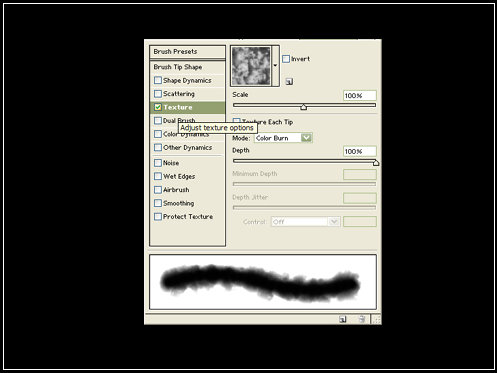
Task: Click the panel resize grip icon in the corner
Action: click(376, 319)
